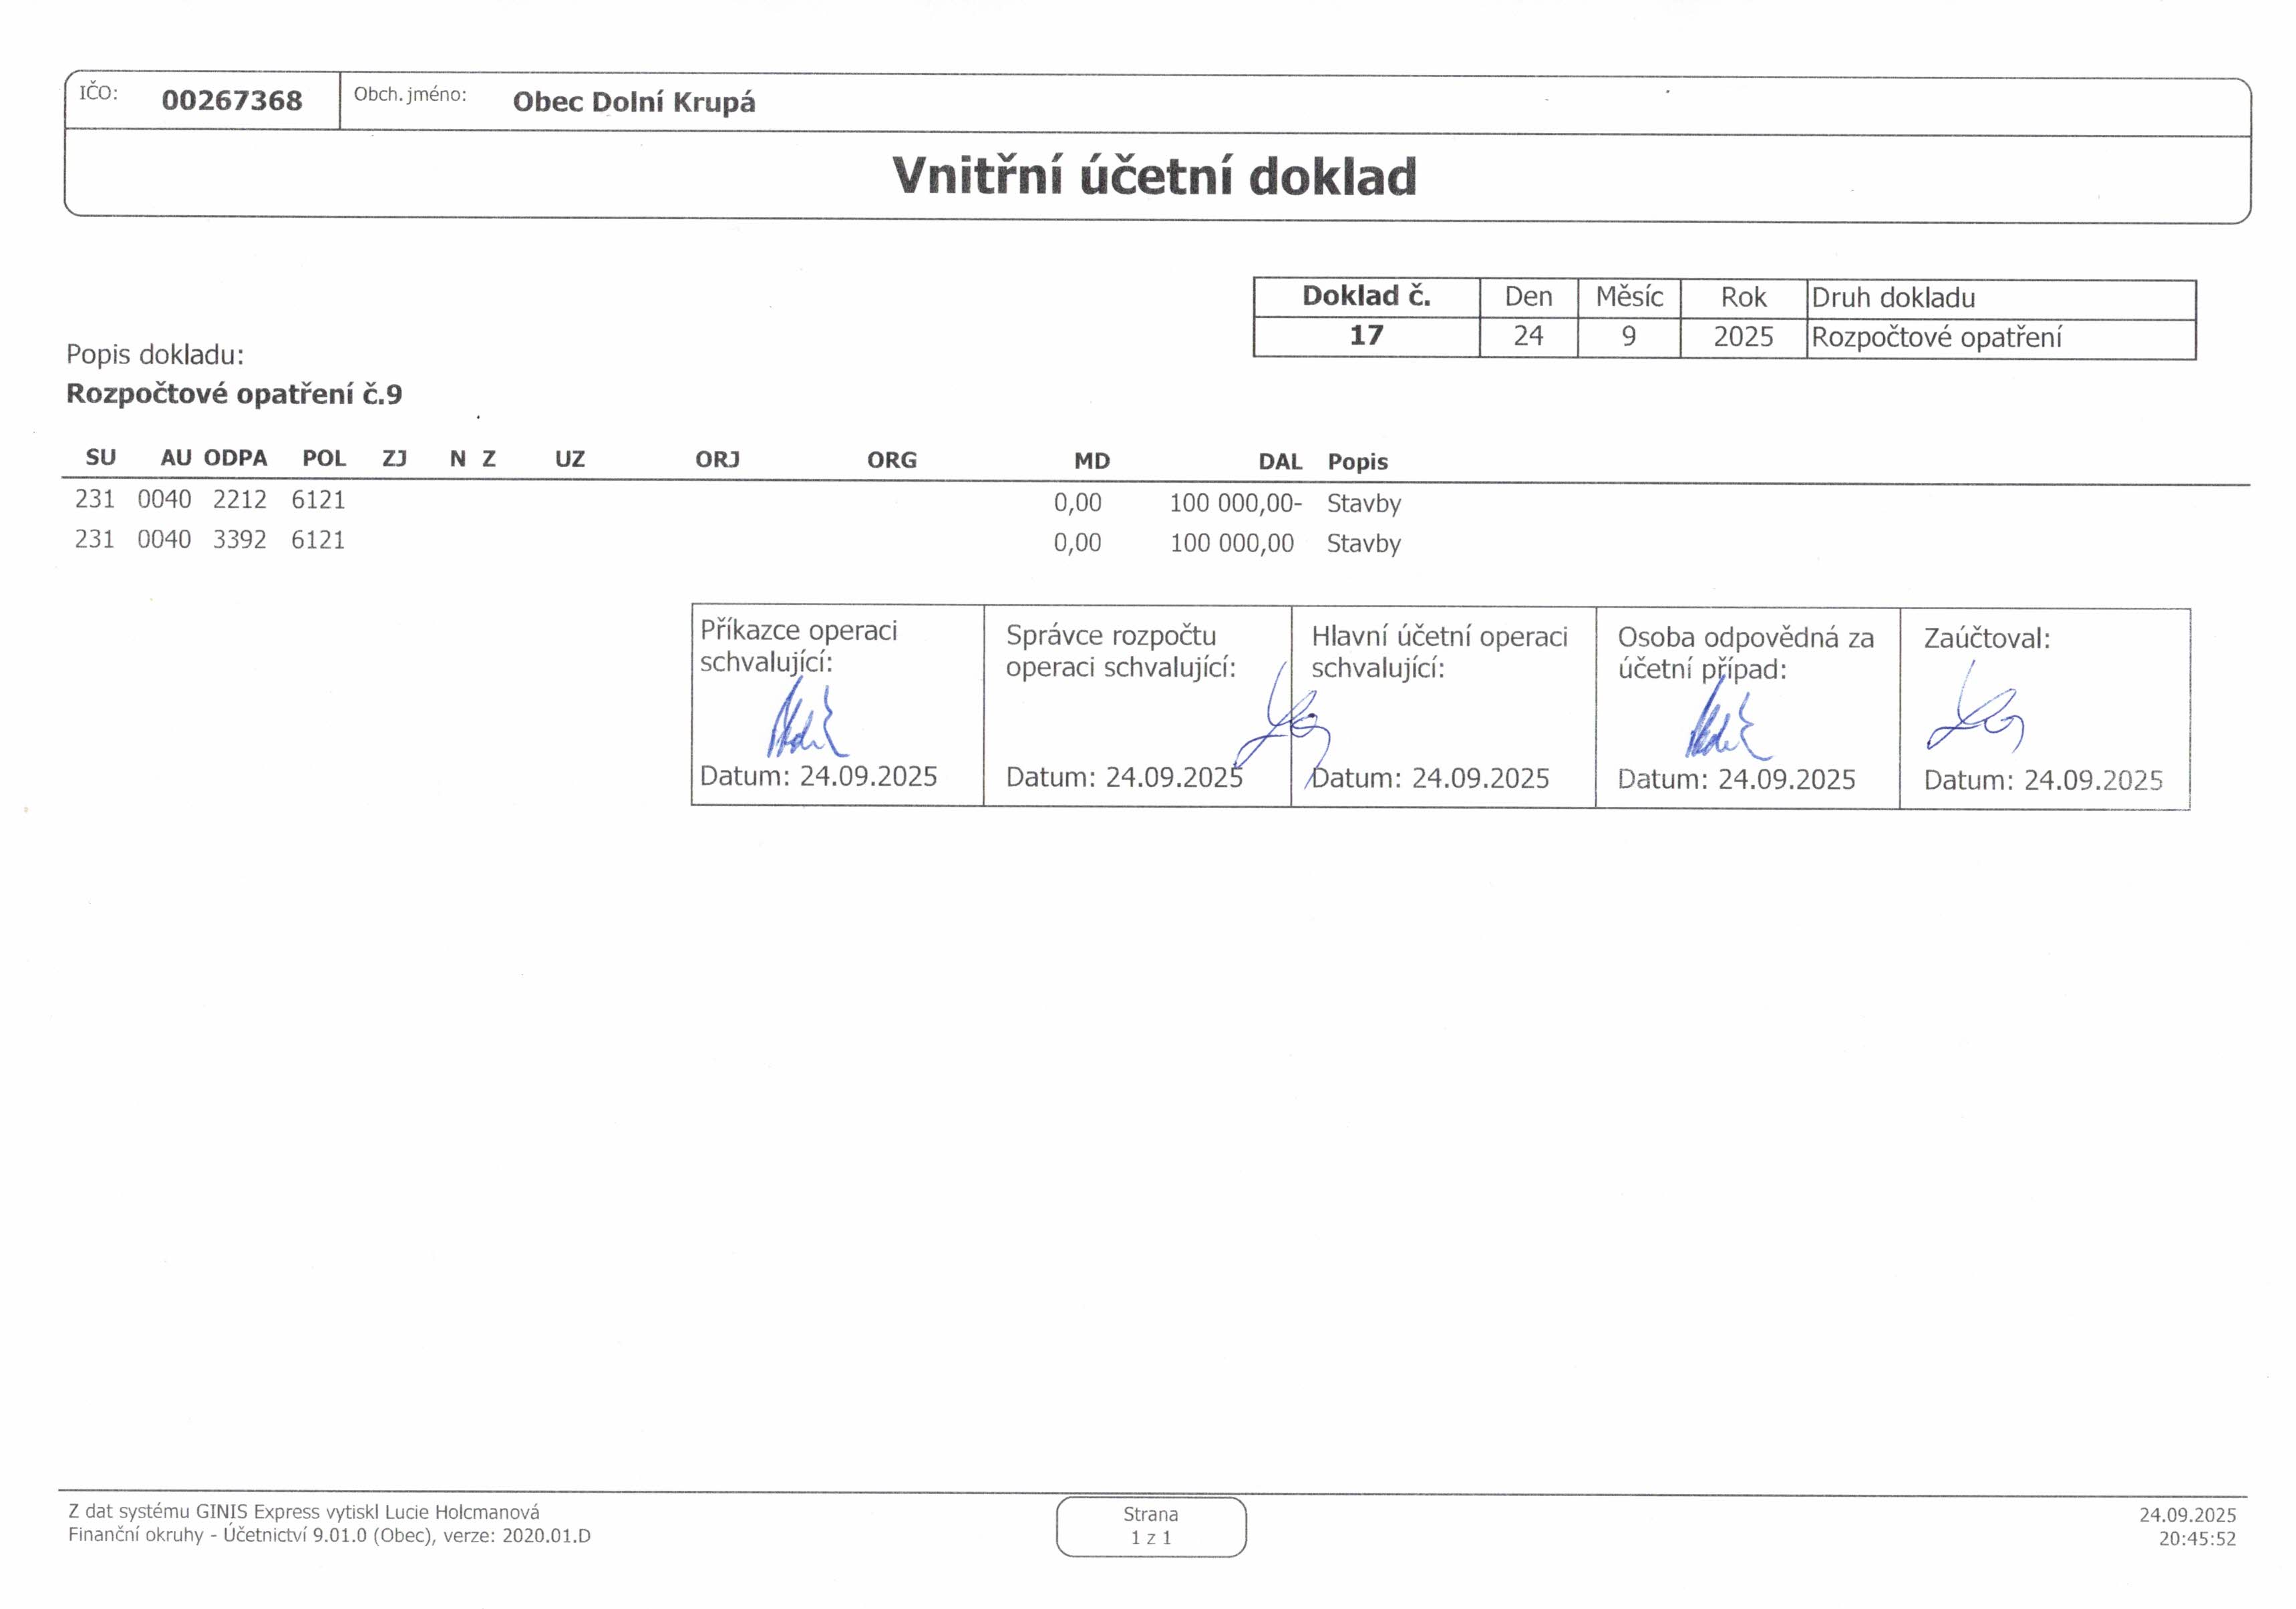This screenshot has height=1609, width=2296.
Task: Click the Rozpočtové opatření č.9 description
Action: [x=234, y=394]
